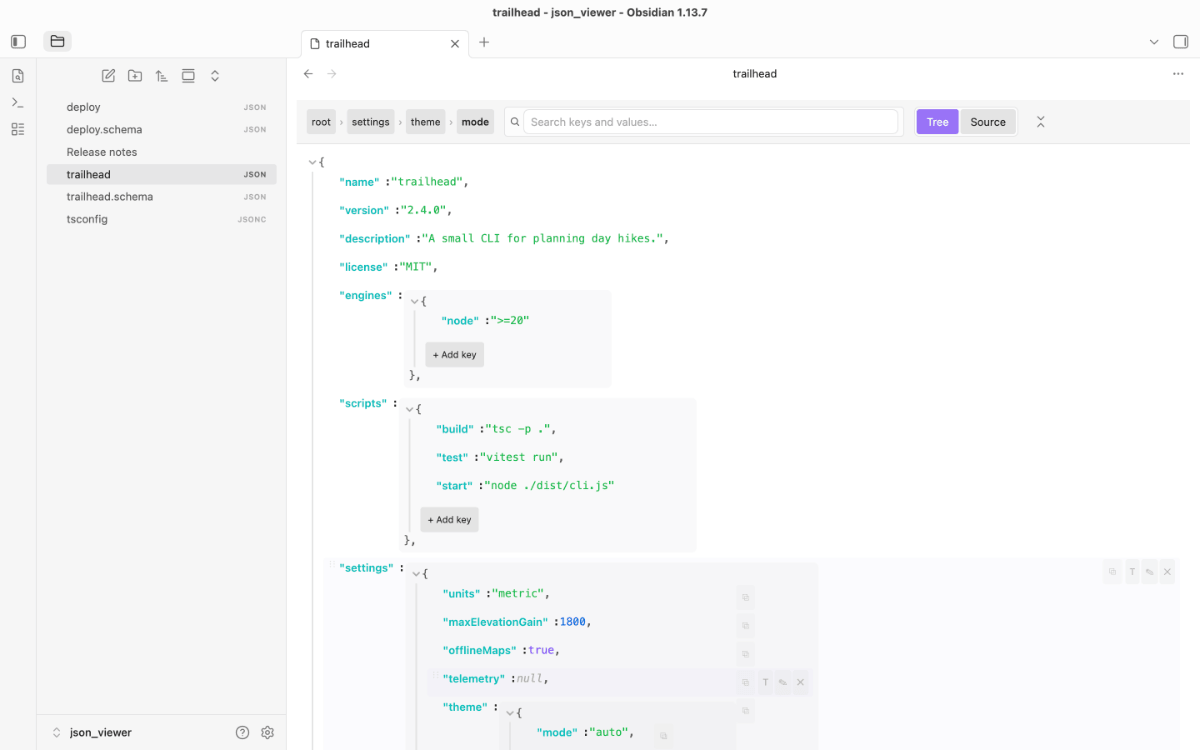The height and width of the screenshot is (750, 1200).
Task: Jump to root in the breadcrumb
Action: 321,122
